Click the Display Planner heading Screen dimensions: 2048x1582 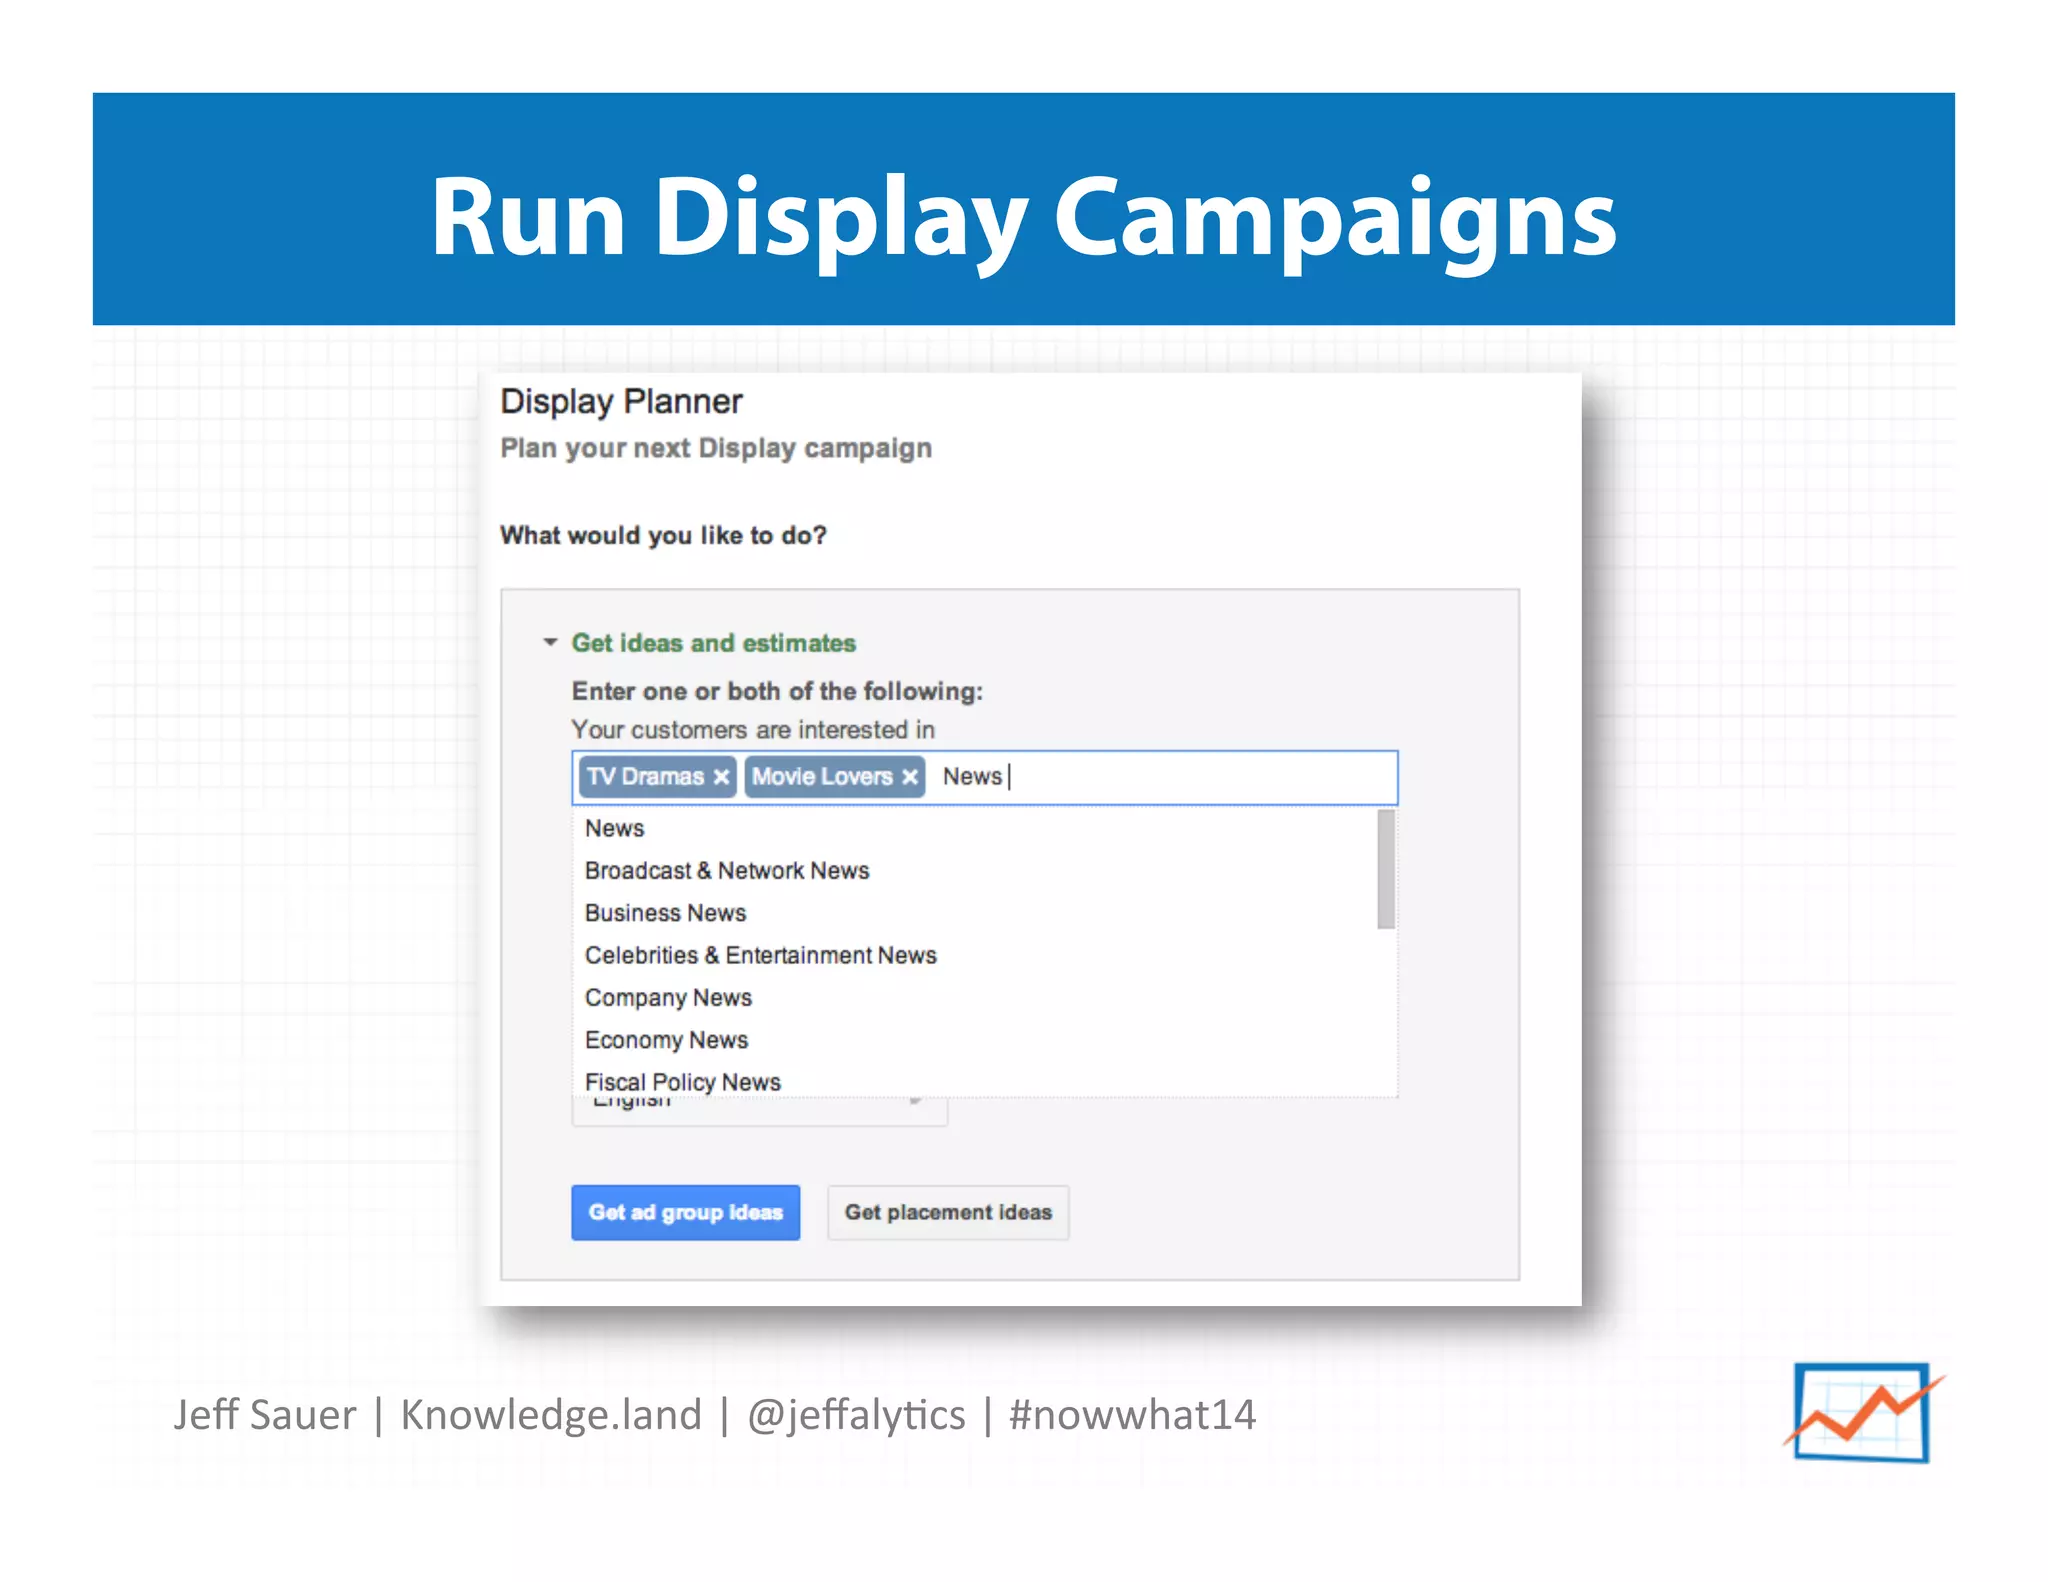click(621, 402)
